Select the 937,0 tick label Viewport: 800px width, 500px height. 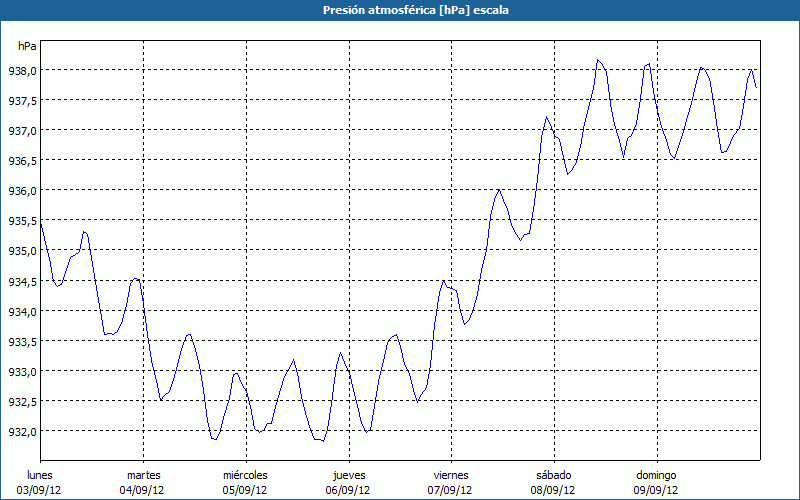[23, 131]
